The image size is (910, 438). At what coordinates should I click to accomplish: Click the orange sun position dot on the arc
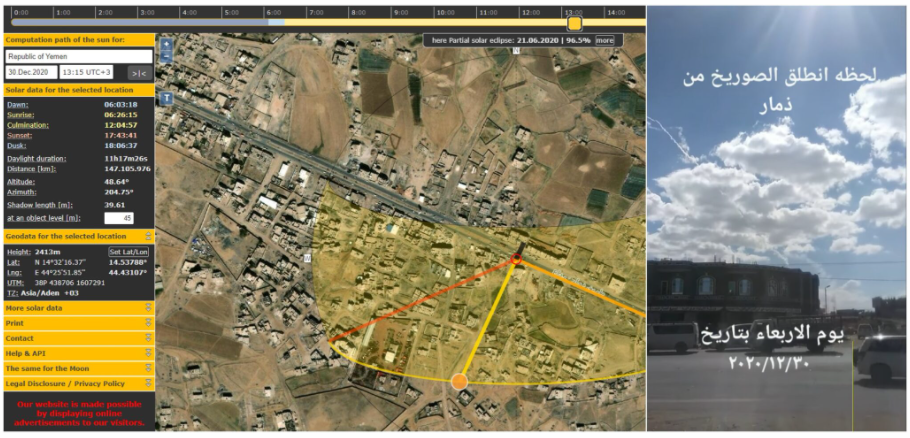coord(459,382)
